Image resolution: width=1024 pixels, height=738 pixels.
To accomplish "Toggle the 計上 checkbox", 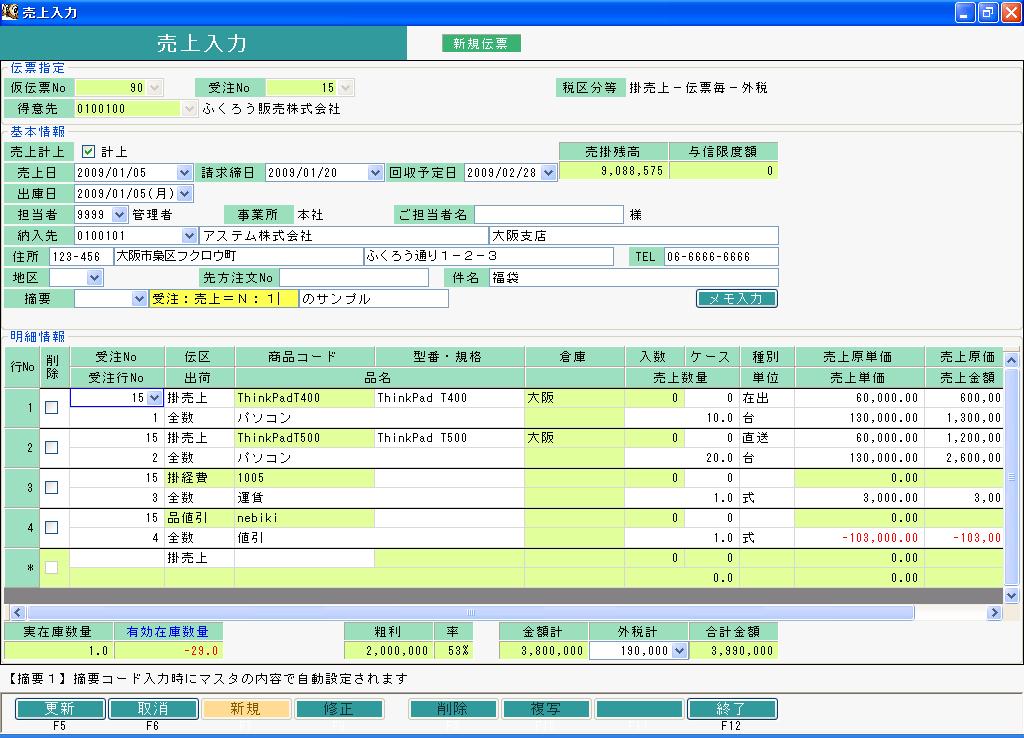I will (x=88, y=152).
